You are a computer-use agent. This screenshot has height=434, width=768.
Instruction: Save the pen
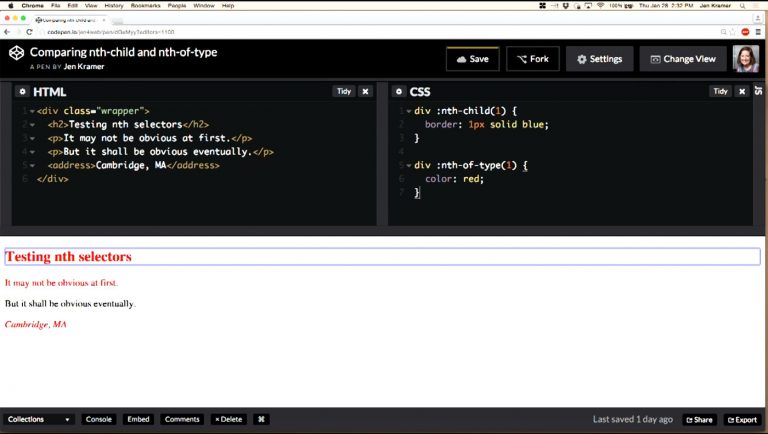point(473,59)
